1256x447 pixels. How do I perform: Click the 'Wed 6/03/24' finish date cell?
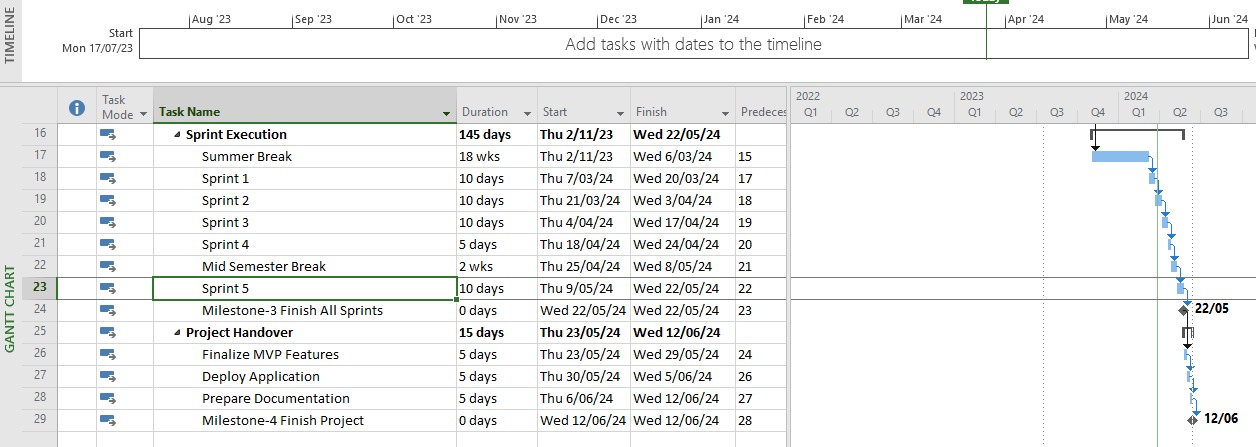(x=682, y=156)
